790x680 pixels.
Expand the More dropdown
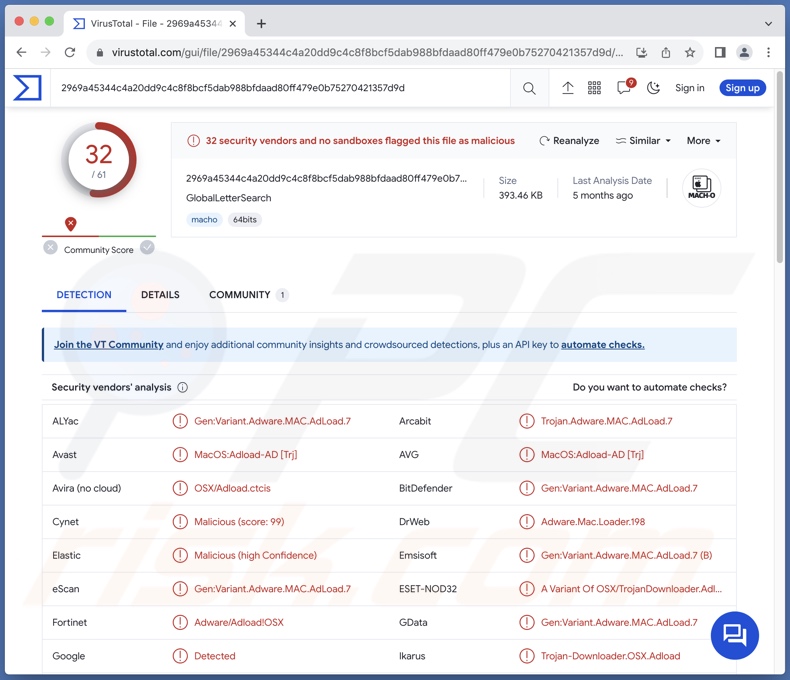[x=703, y=141]
